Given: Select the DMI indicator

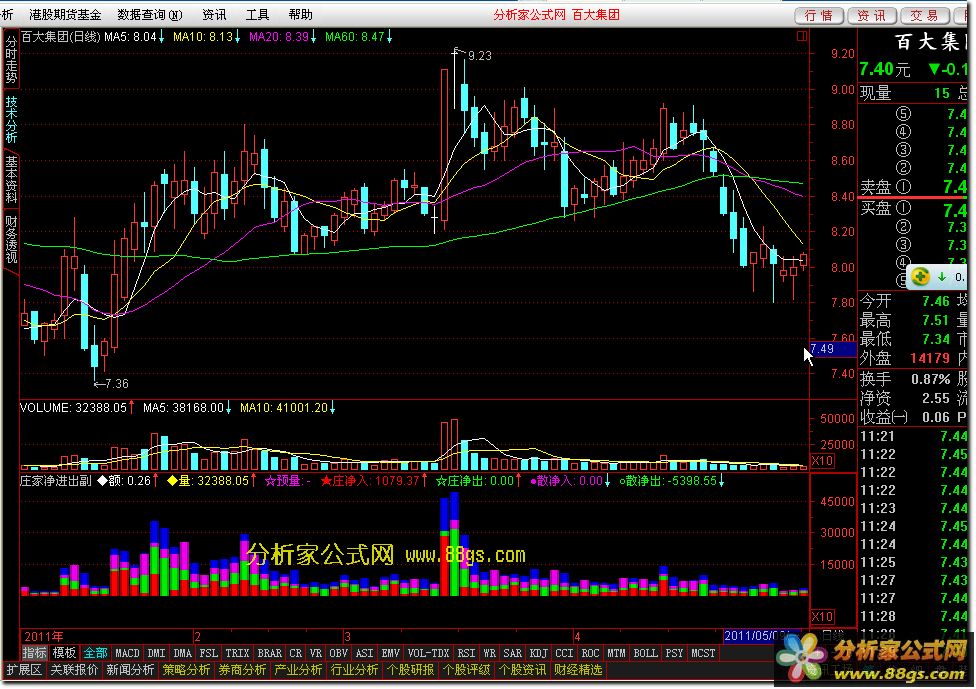Looking at the screenshot, I should 156,653.
